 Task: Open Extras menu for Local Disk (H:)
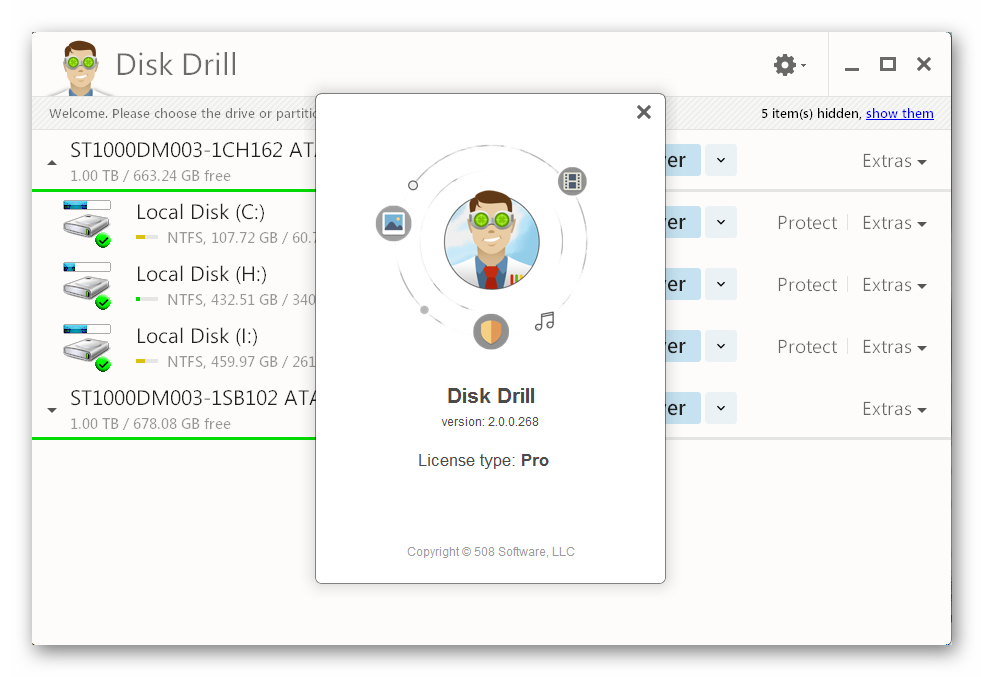(894, 285)
